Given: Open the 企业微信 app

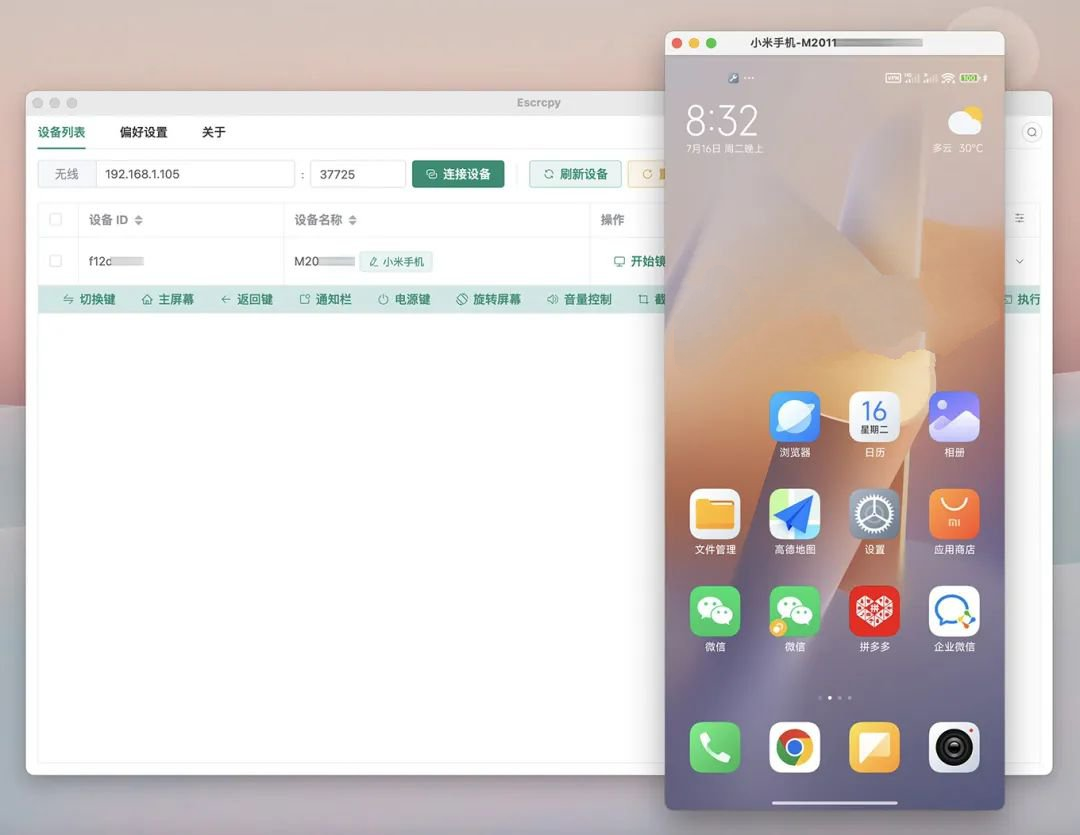Looking at the screenshot, I should point(954,611).
